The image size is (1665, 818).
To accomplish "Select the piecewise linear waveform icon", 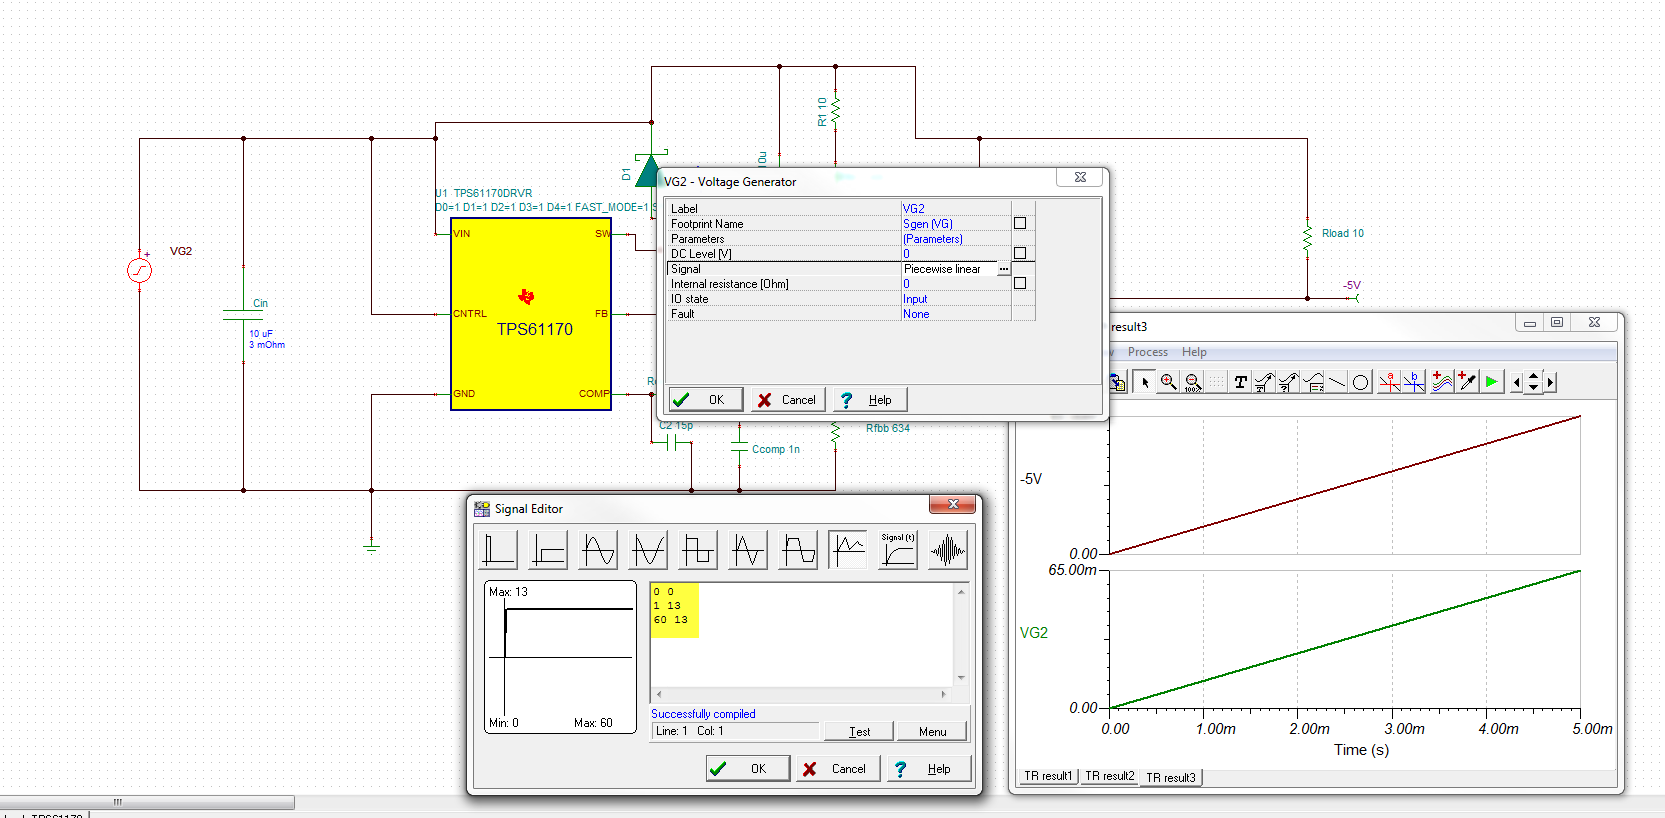I will [848, 550].
